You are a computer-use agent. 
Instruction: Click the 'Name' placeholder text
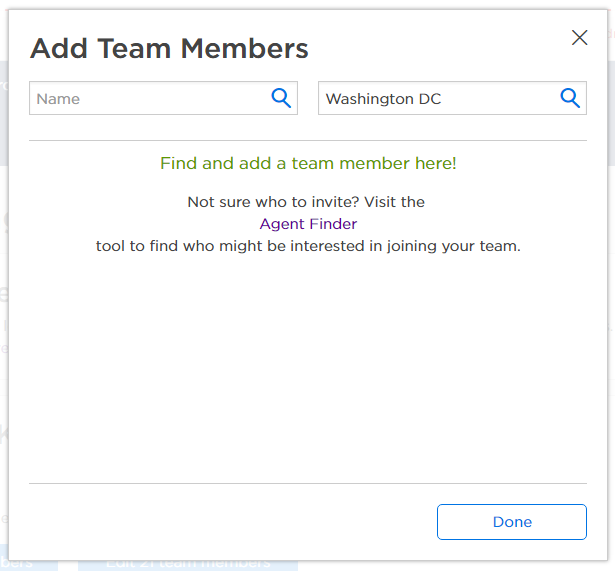point(58,99)
